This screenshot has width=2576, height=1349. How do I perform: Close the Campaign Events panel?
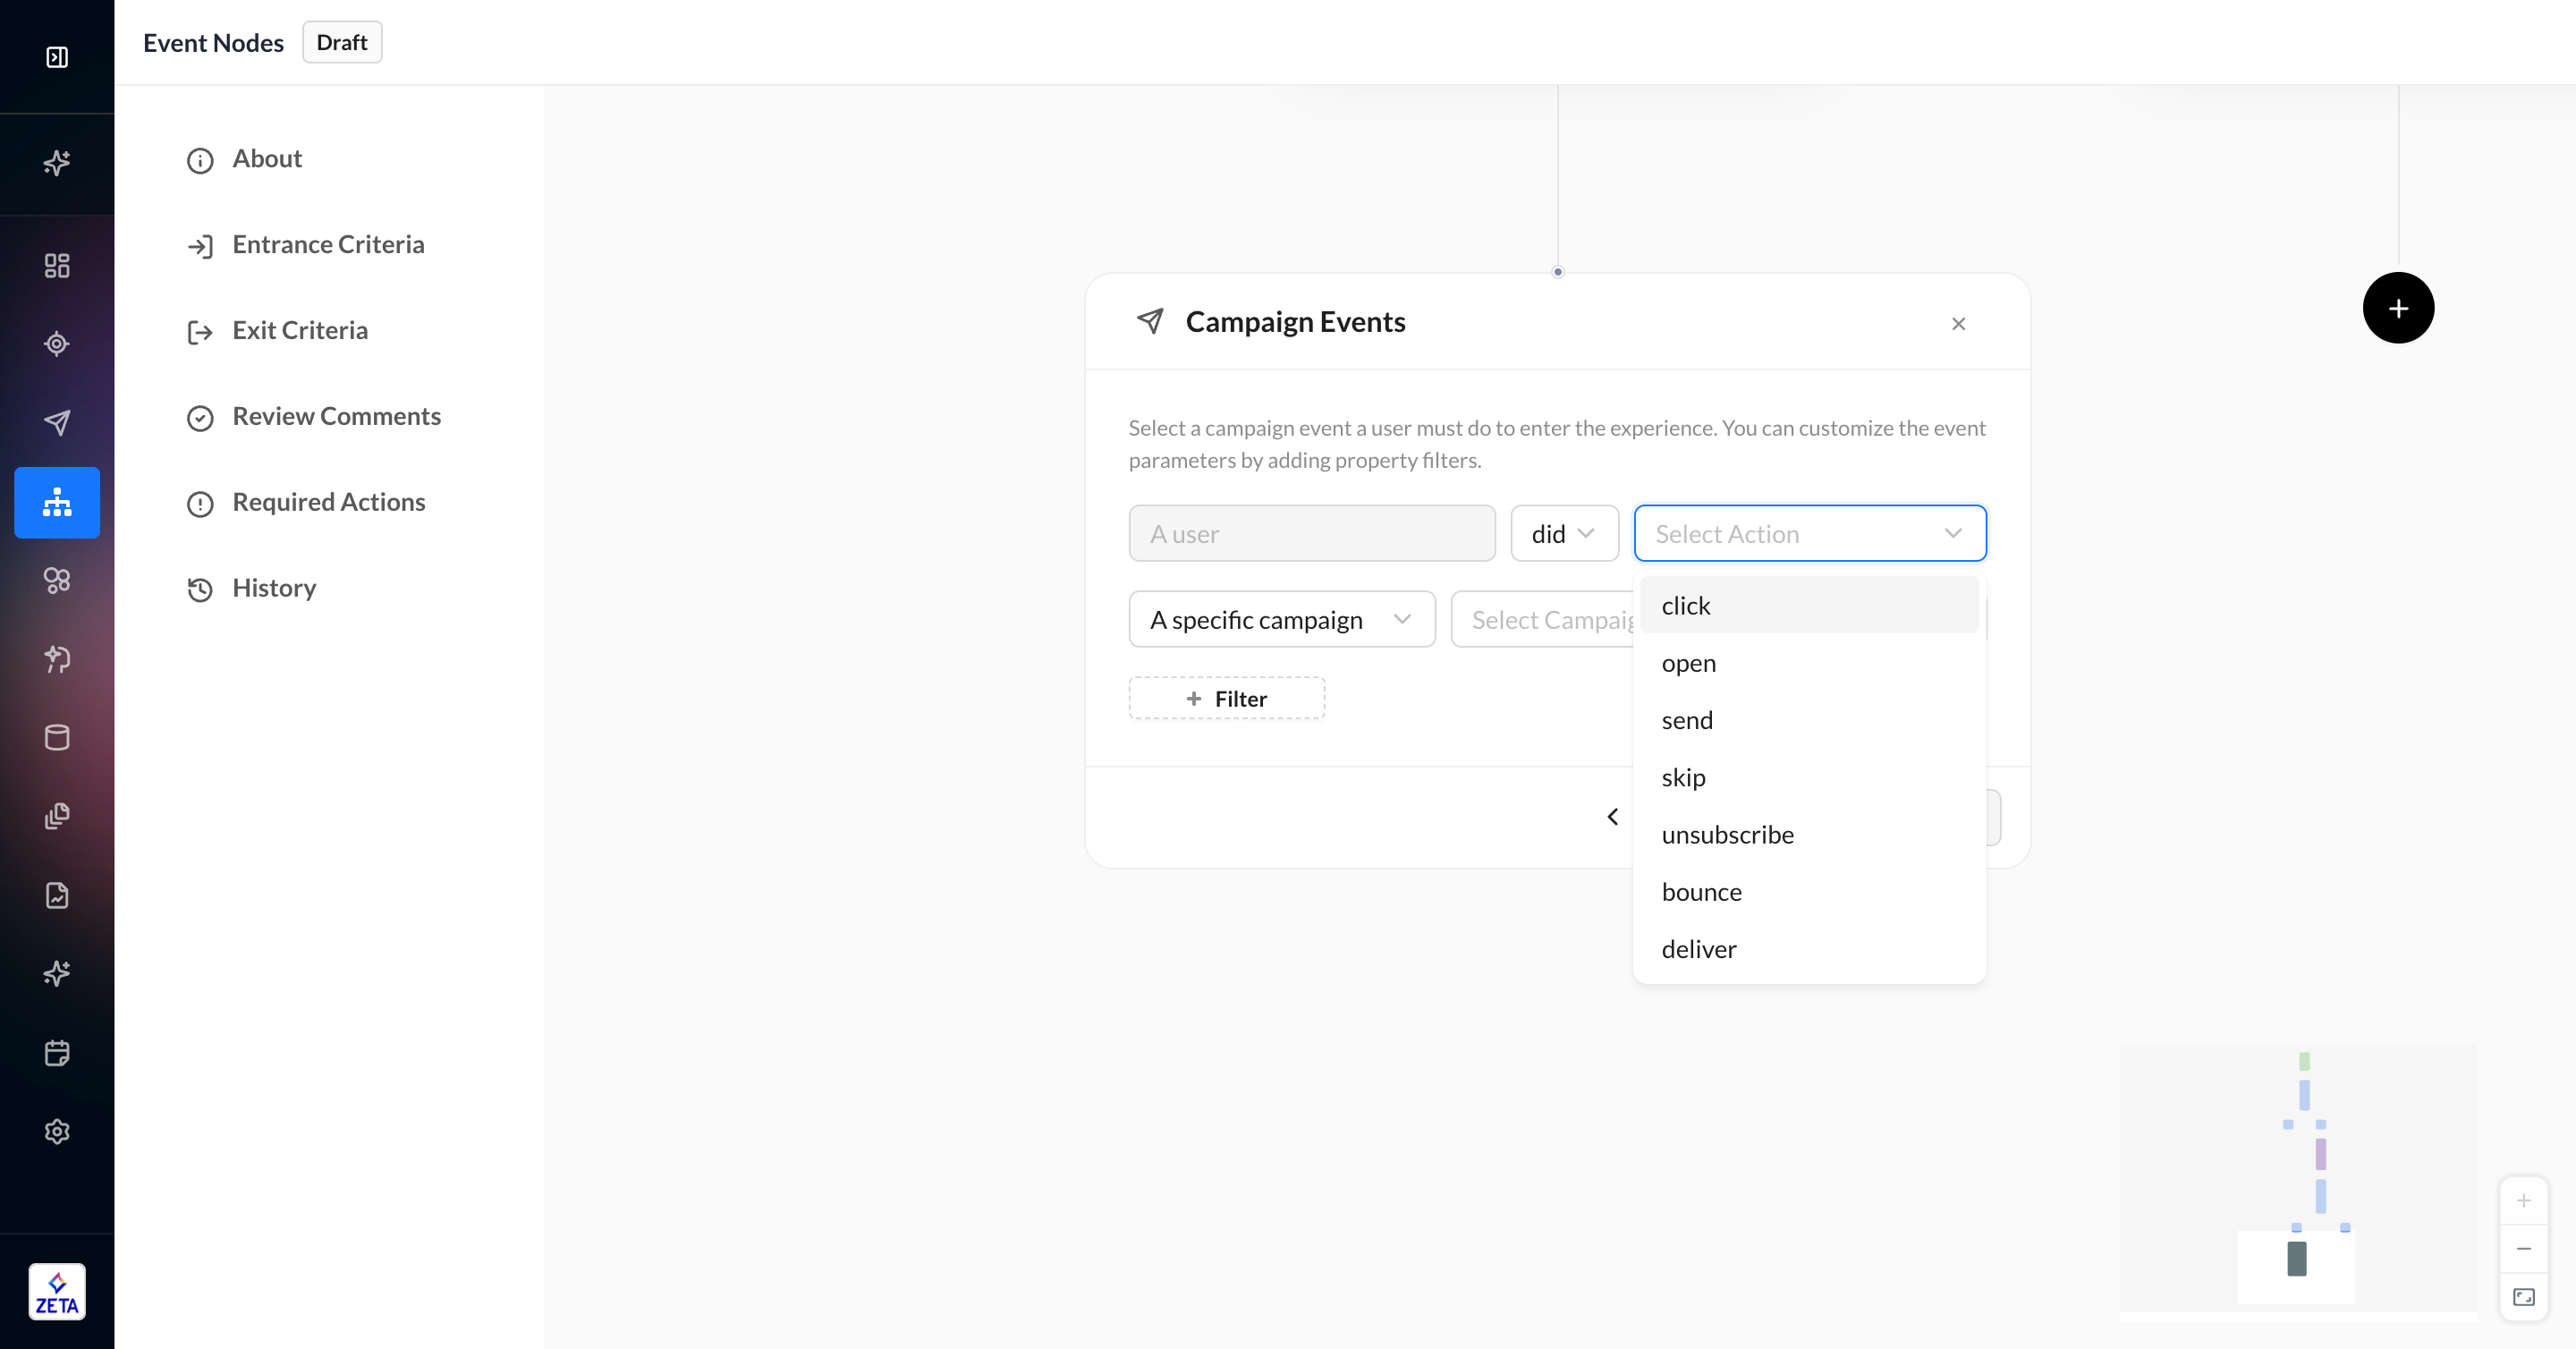1958,323
